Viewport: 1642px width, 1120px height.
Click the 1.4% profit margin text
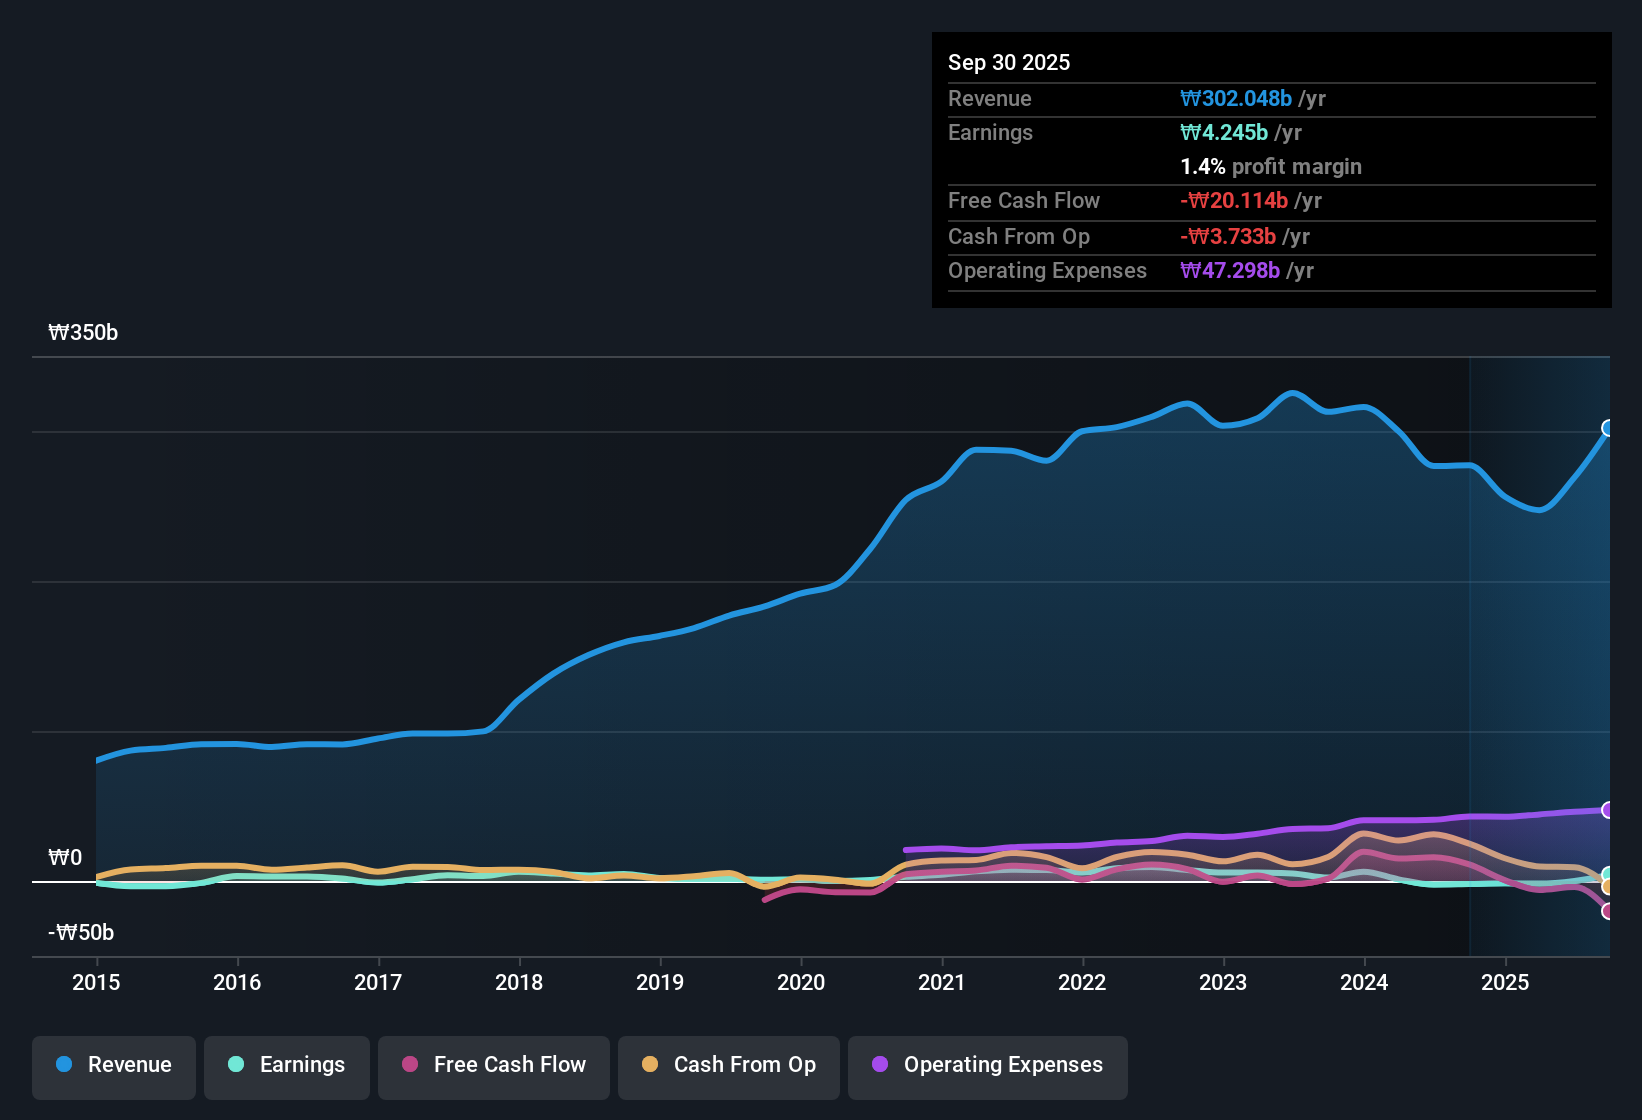tap(1271, 167)
